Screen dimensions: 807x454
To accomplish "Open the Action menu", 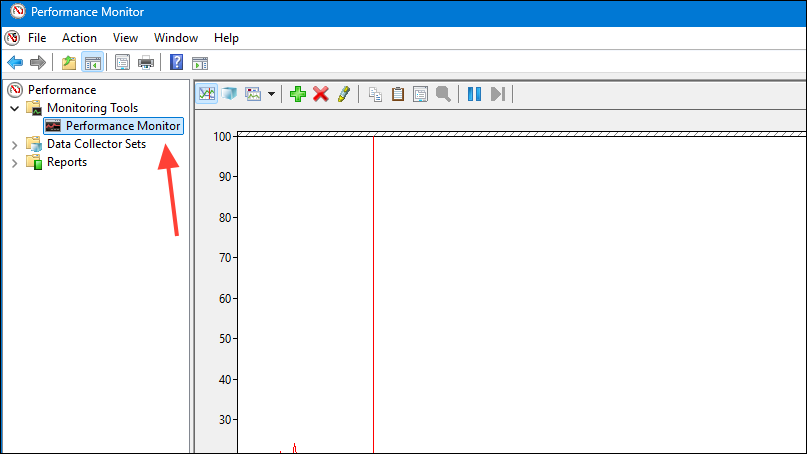I will click(x=79, y=38).
